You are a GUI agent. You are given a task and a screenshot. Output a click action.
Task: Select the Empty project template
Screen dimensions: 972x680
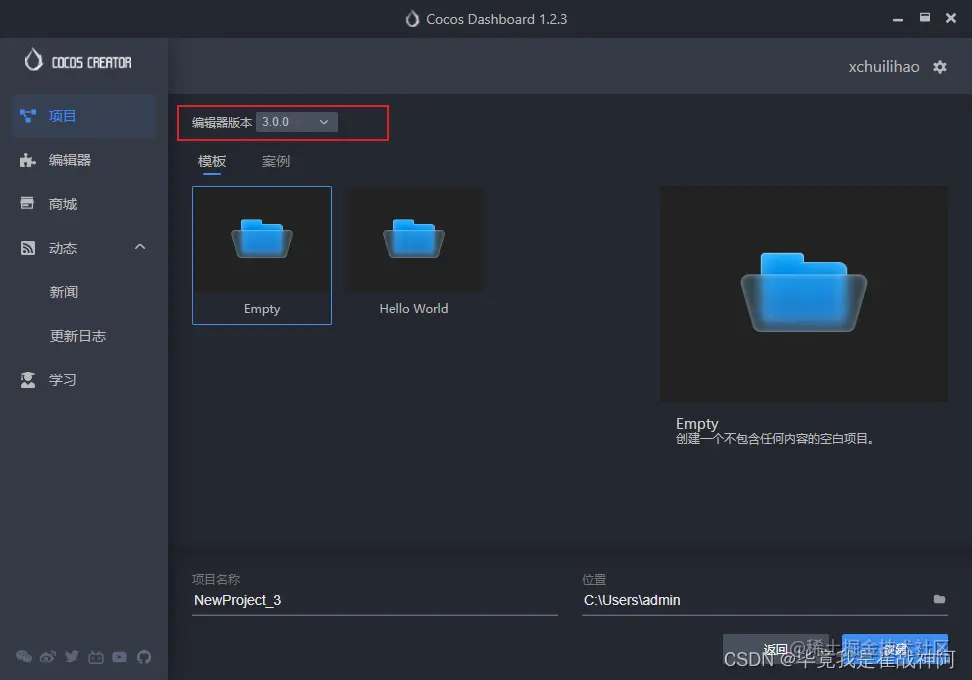click(x=262, y=255)
